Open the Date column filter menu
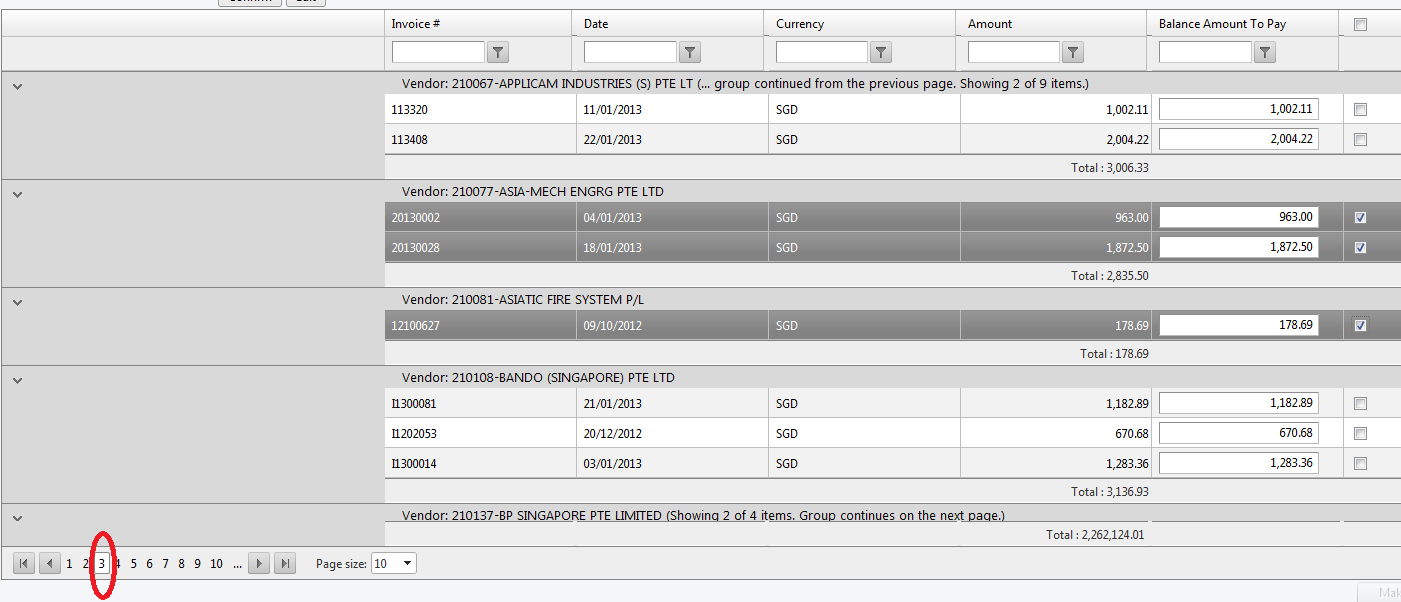The width and height of the screenshot is (1401, 602). click(690, 53)
